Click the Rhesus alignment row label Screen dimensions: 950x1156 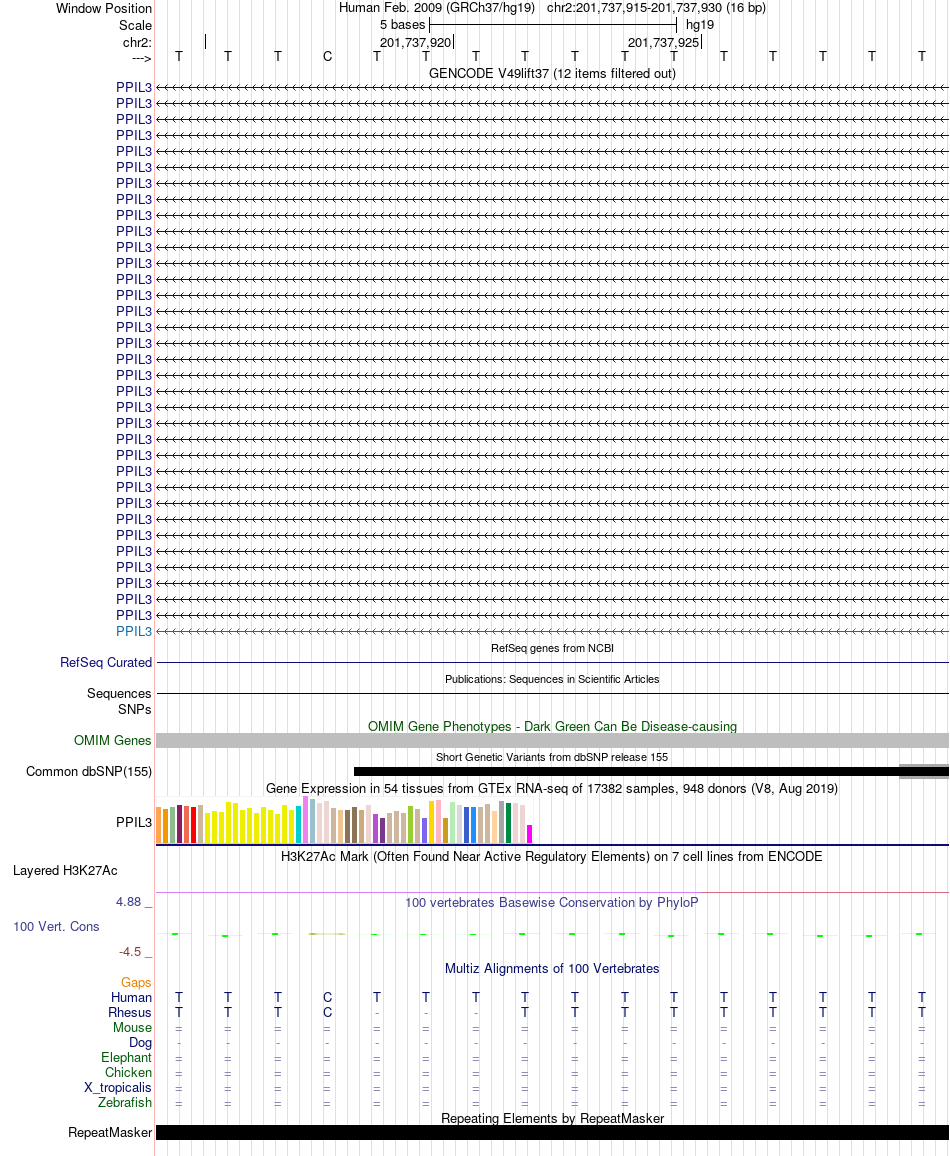coord(130,1012)
